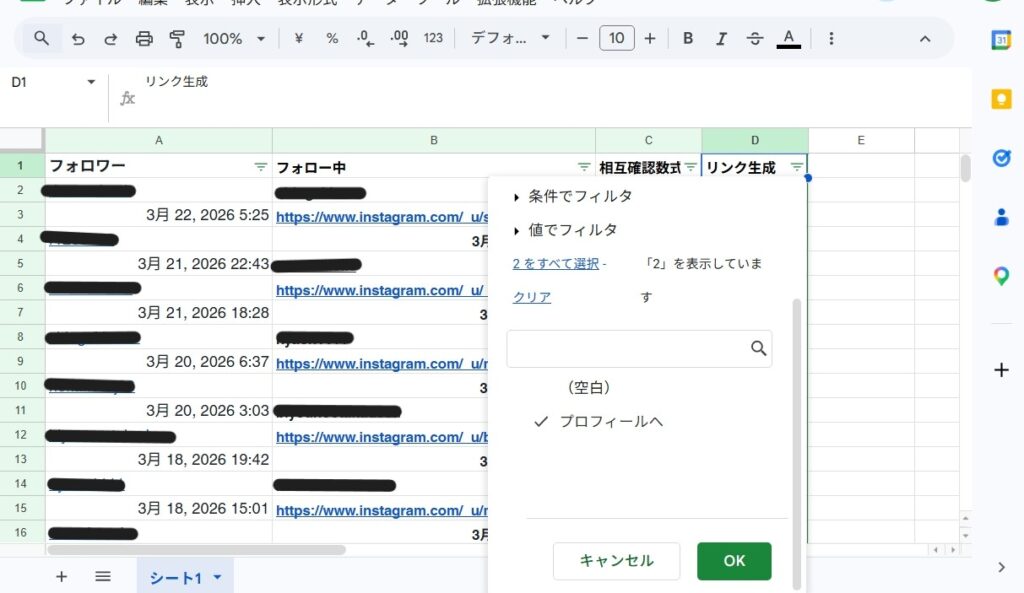The image size is (1024, 593).
Task: Open the text color picker
Action: tap(789, 39)
